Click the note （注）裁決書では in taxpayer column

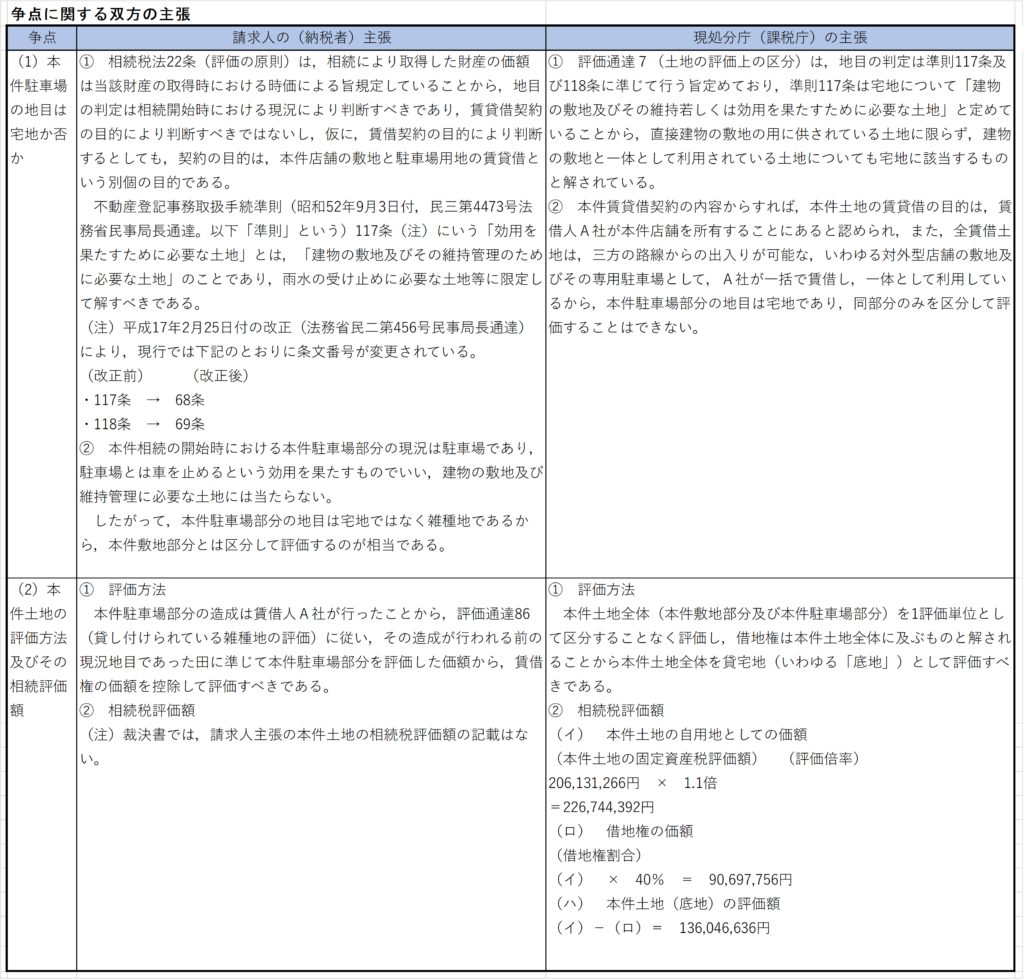pos(310,734)
